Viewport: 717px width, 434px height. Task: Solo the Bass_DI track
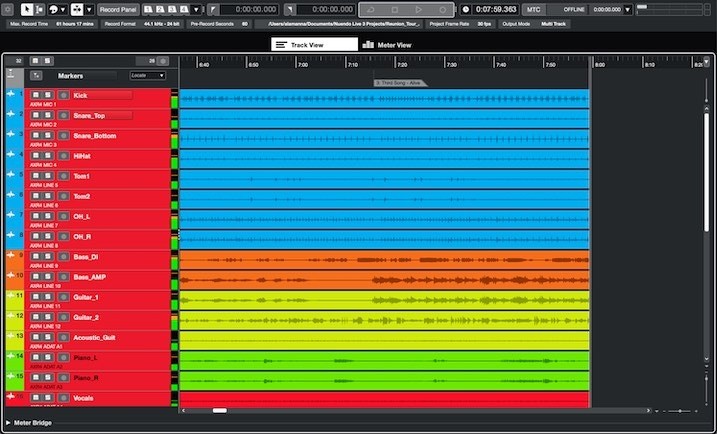[48, 257]
